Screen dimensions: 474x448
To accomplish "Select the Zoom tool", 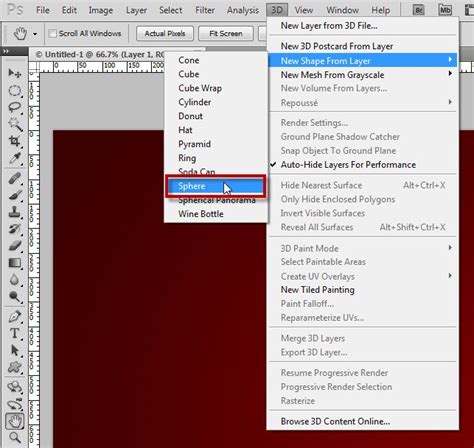I will point(15,437).
